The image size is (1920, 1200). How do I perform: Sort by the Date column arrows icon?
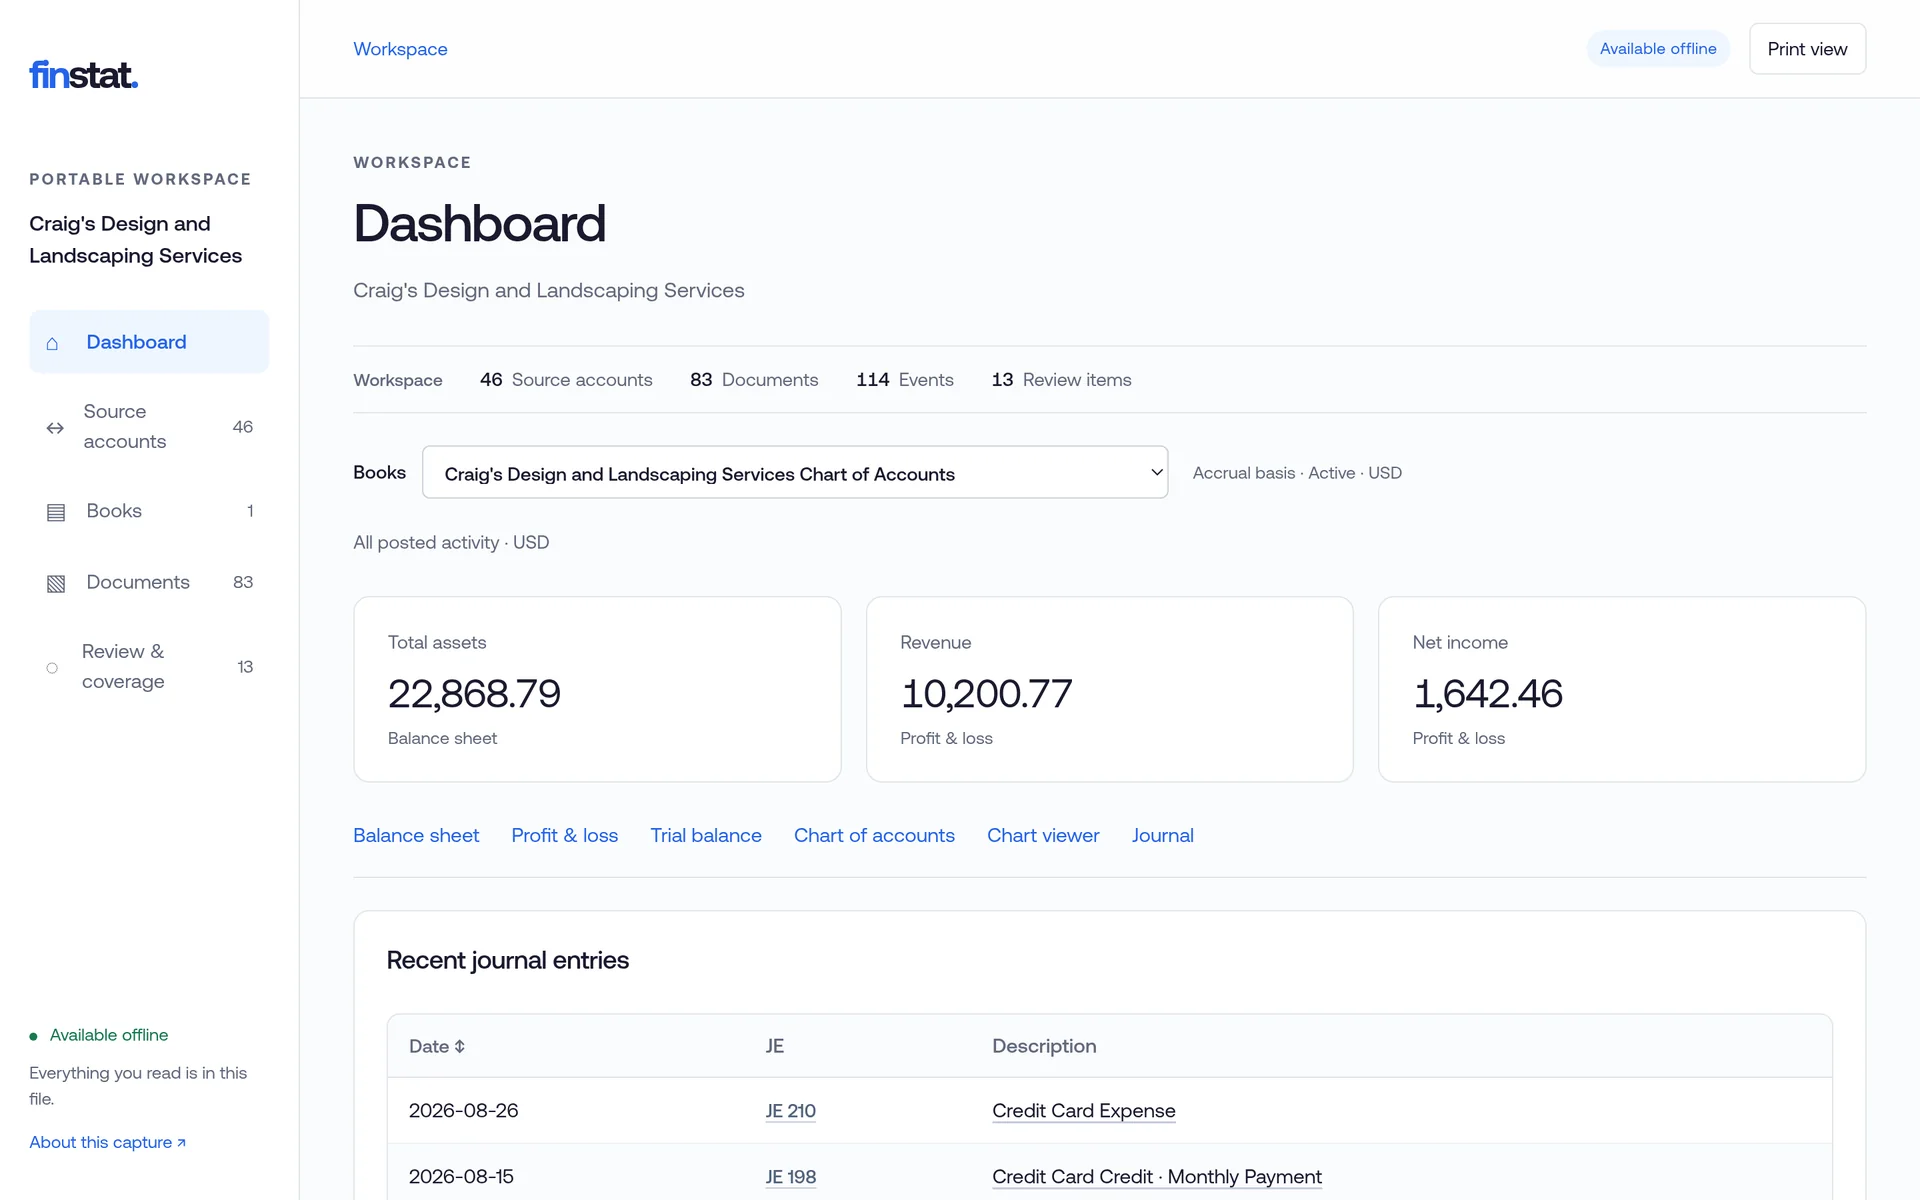point(459,1046)
